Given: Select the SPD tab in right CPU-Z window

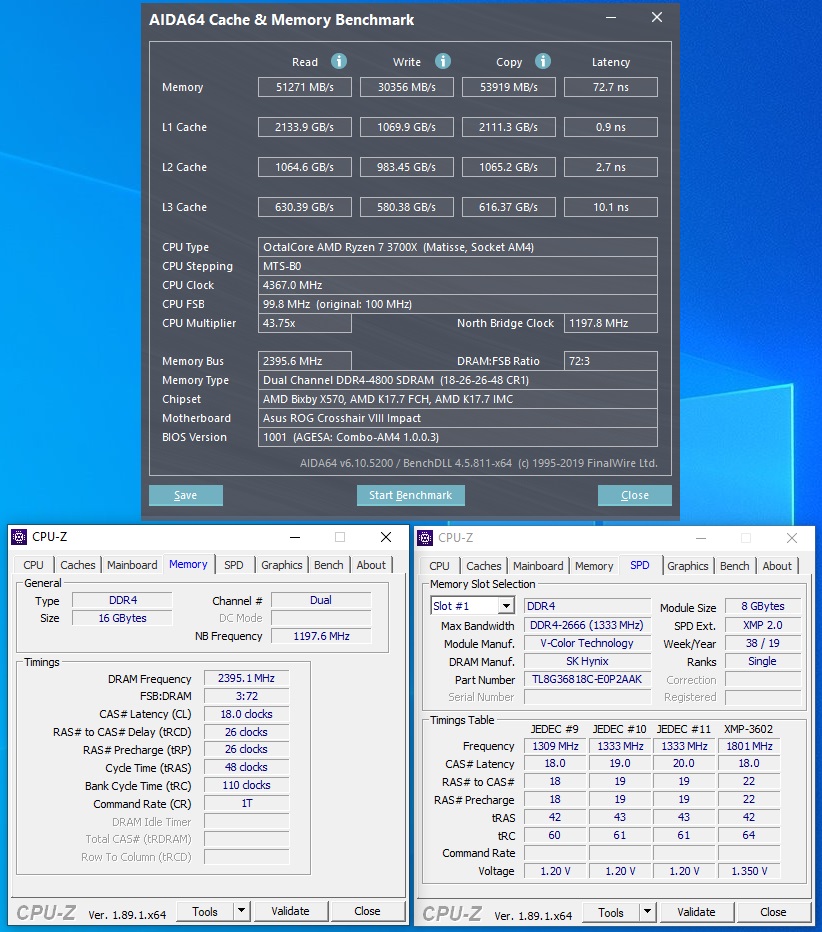Looking at the screenshot, I should (x=640, y=565).
